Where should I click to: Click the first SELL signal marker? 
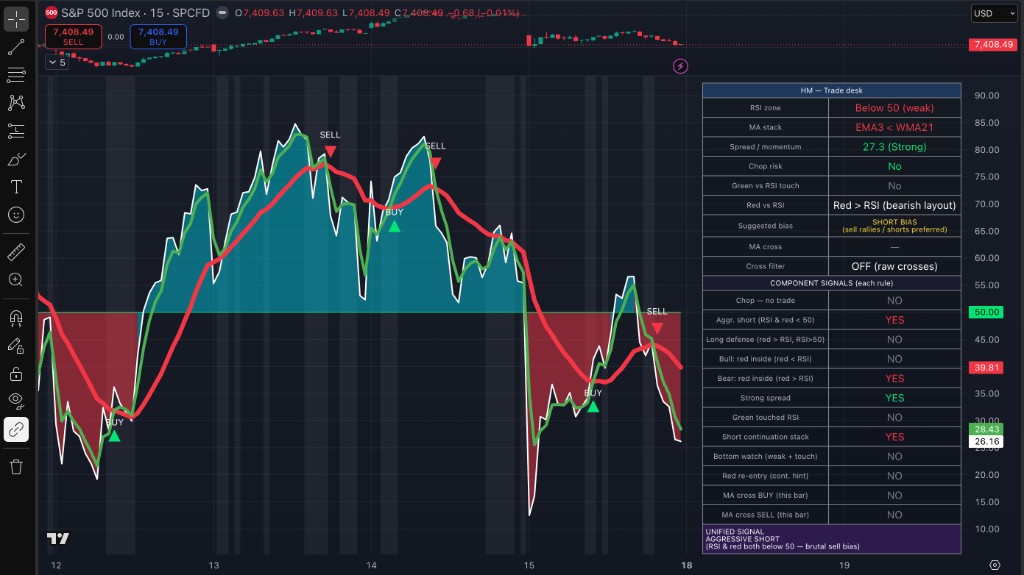[330, 152]
